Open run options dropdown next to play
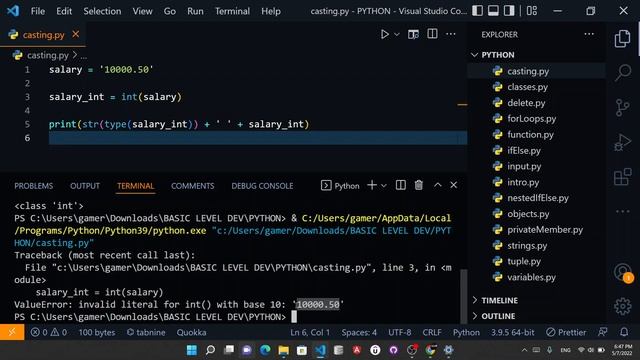This screenshot has height=360, width=640. coord(397,34)
